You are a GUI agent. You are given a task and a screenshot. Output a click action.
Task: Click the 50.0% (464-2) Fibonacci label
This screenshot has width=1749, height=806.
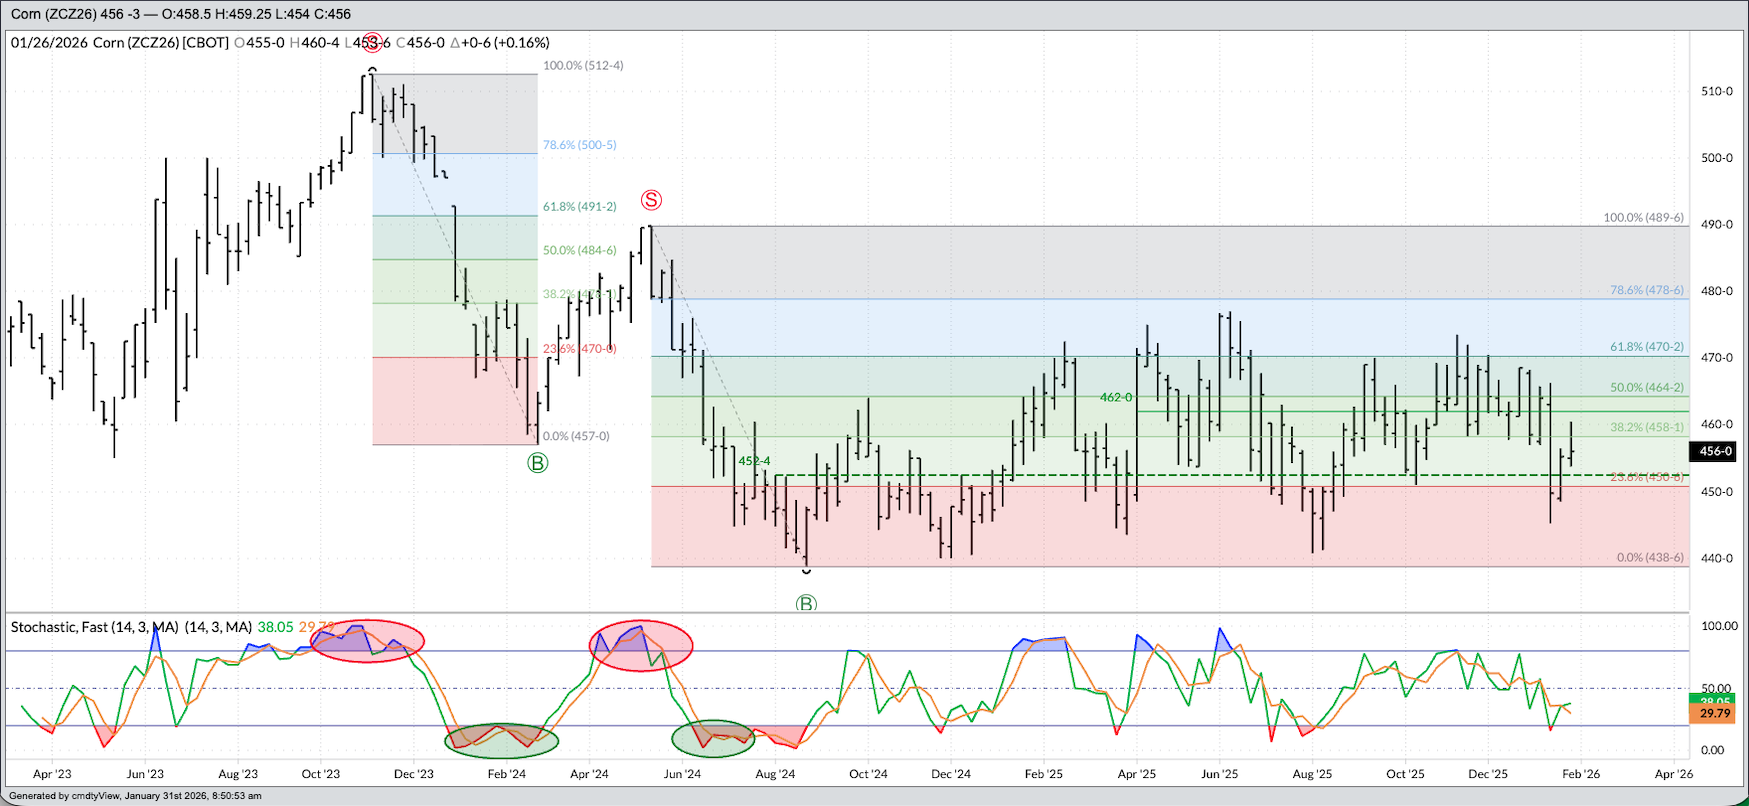1646,387
